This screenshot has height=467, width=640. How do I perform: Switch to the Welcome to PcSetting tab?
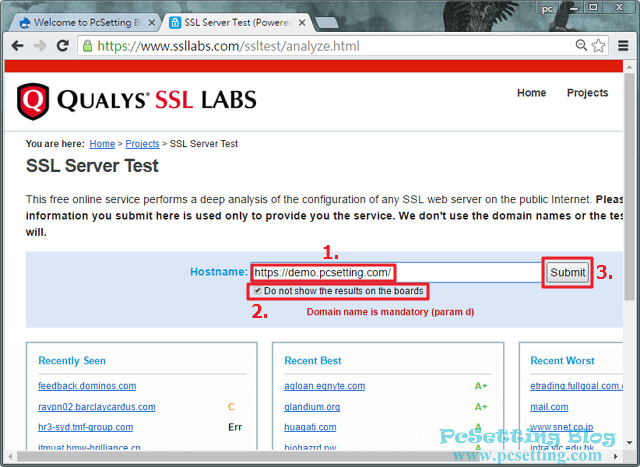coord(78,20)
